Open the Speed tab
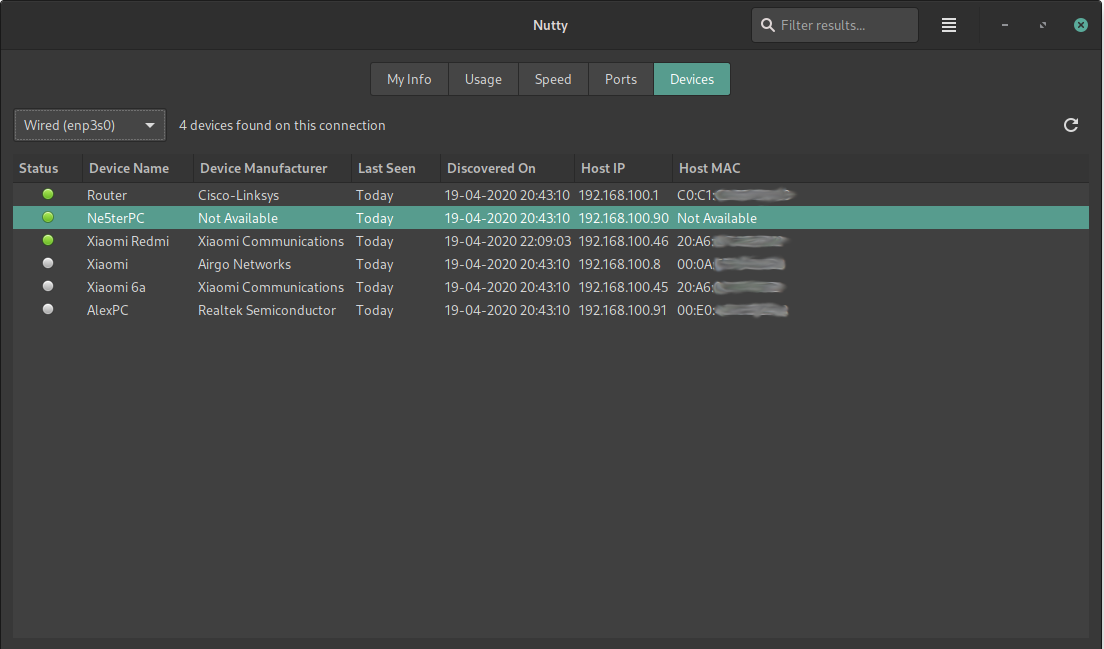1104x649 pixels. click(x=553, y=79)
